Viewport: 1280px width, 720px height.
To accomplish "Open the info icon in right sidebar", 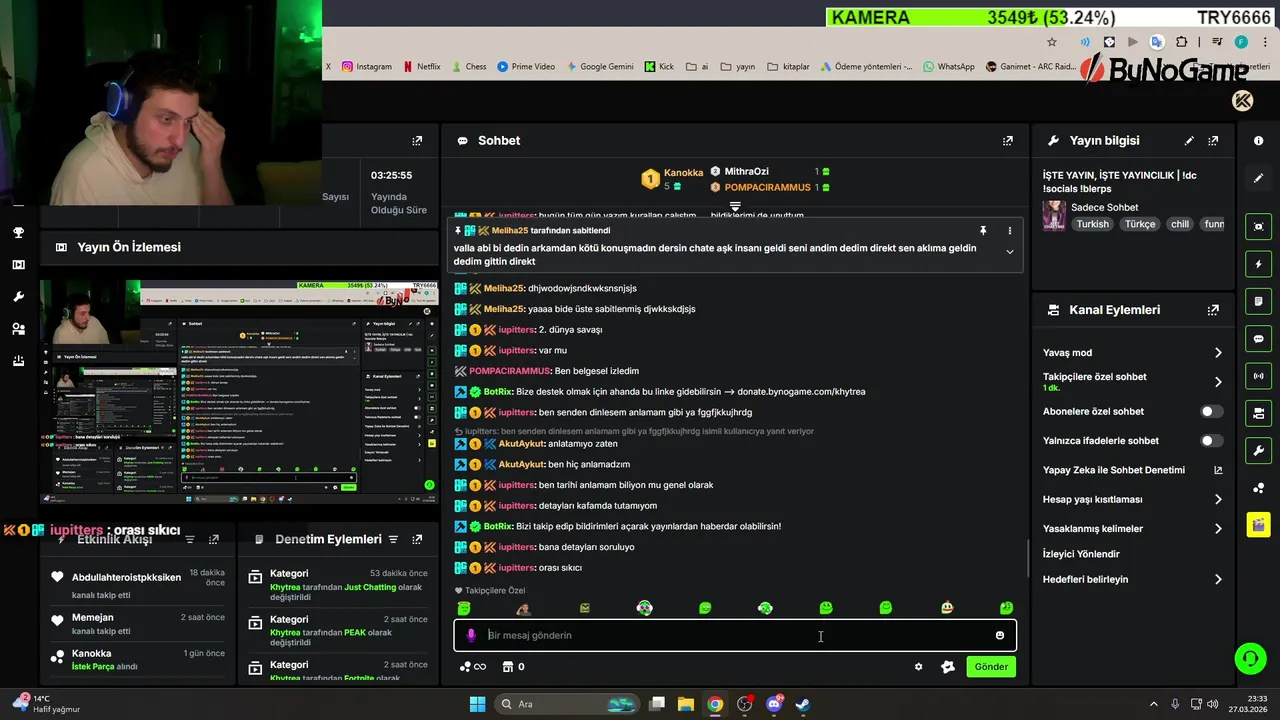I will click(1259, 141).
